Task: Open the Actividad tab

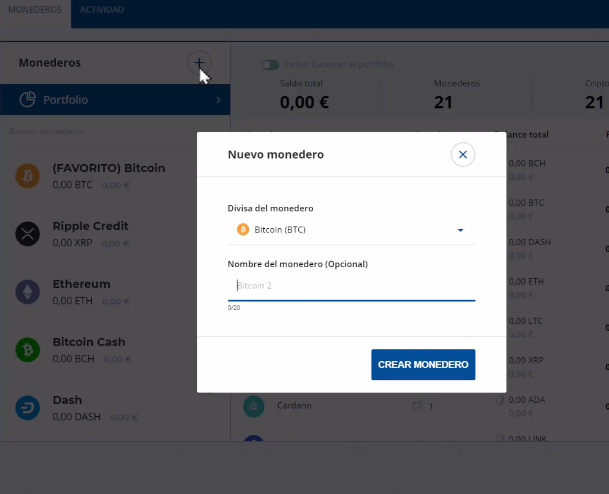Action: (102, 9)
